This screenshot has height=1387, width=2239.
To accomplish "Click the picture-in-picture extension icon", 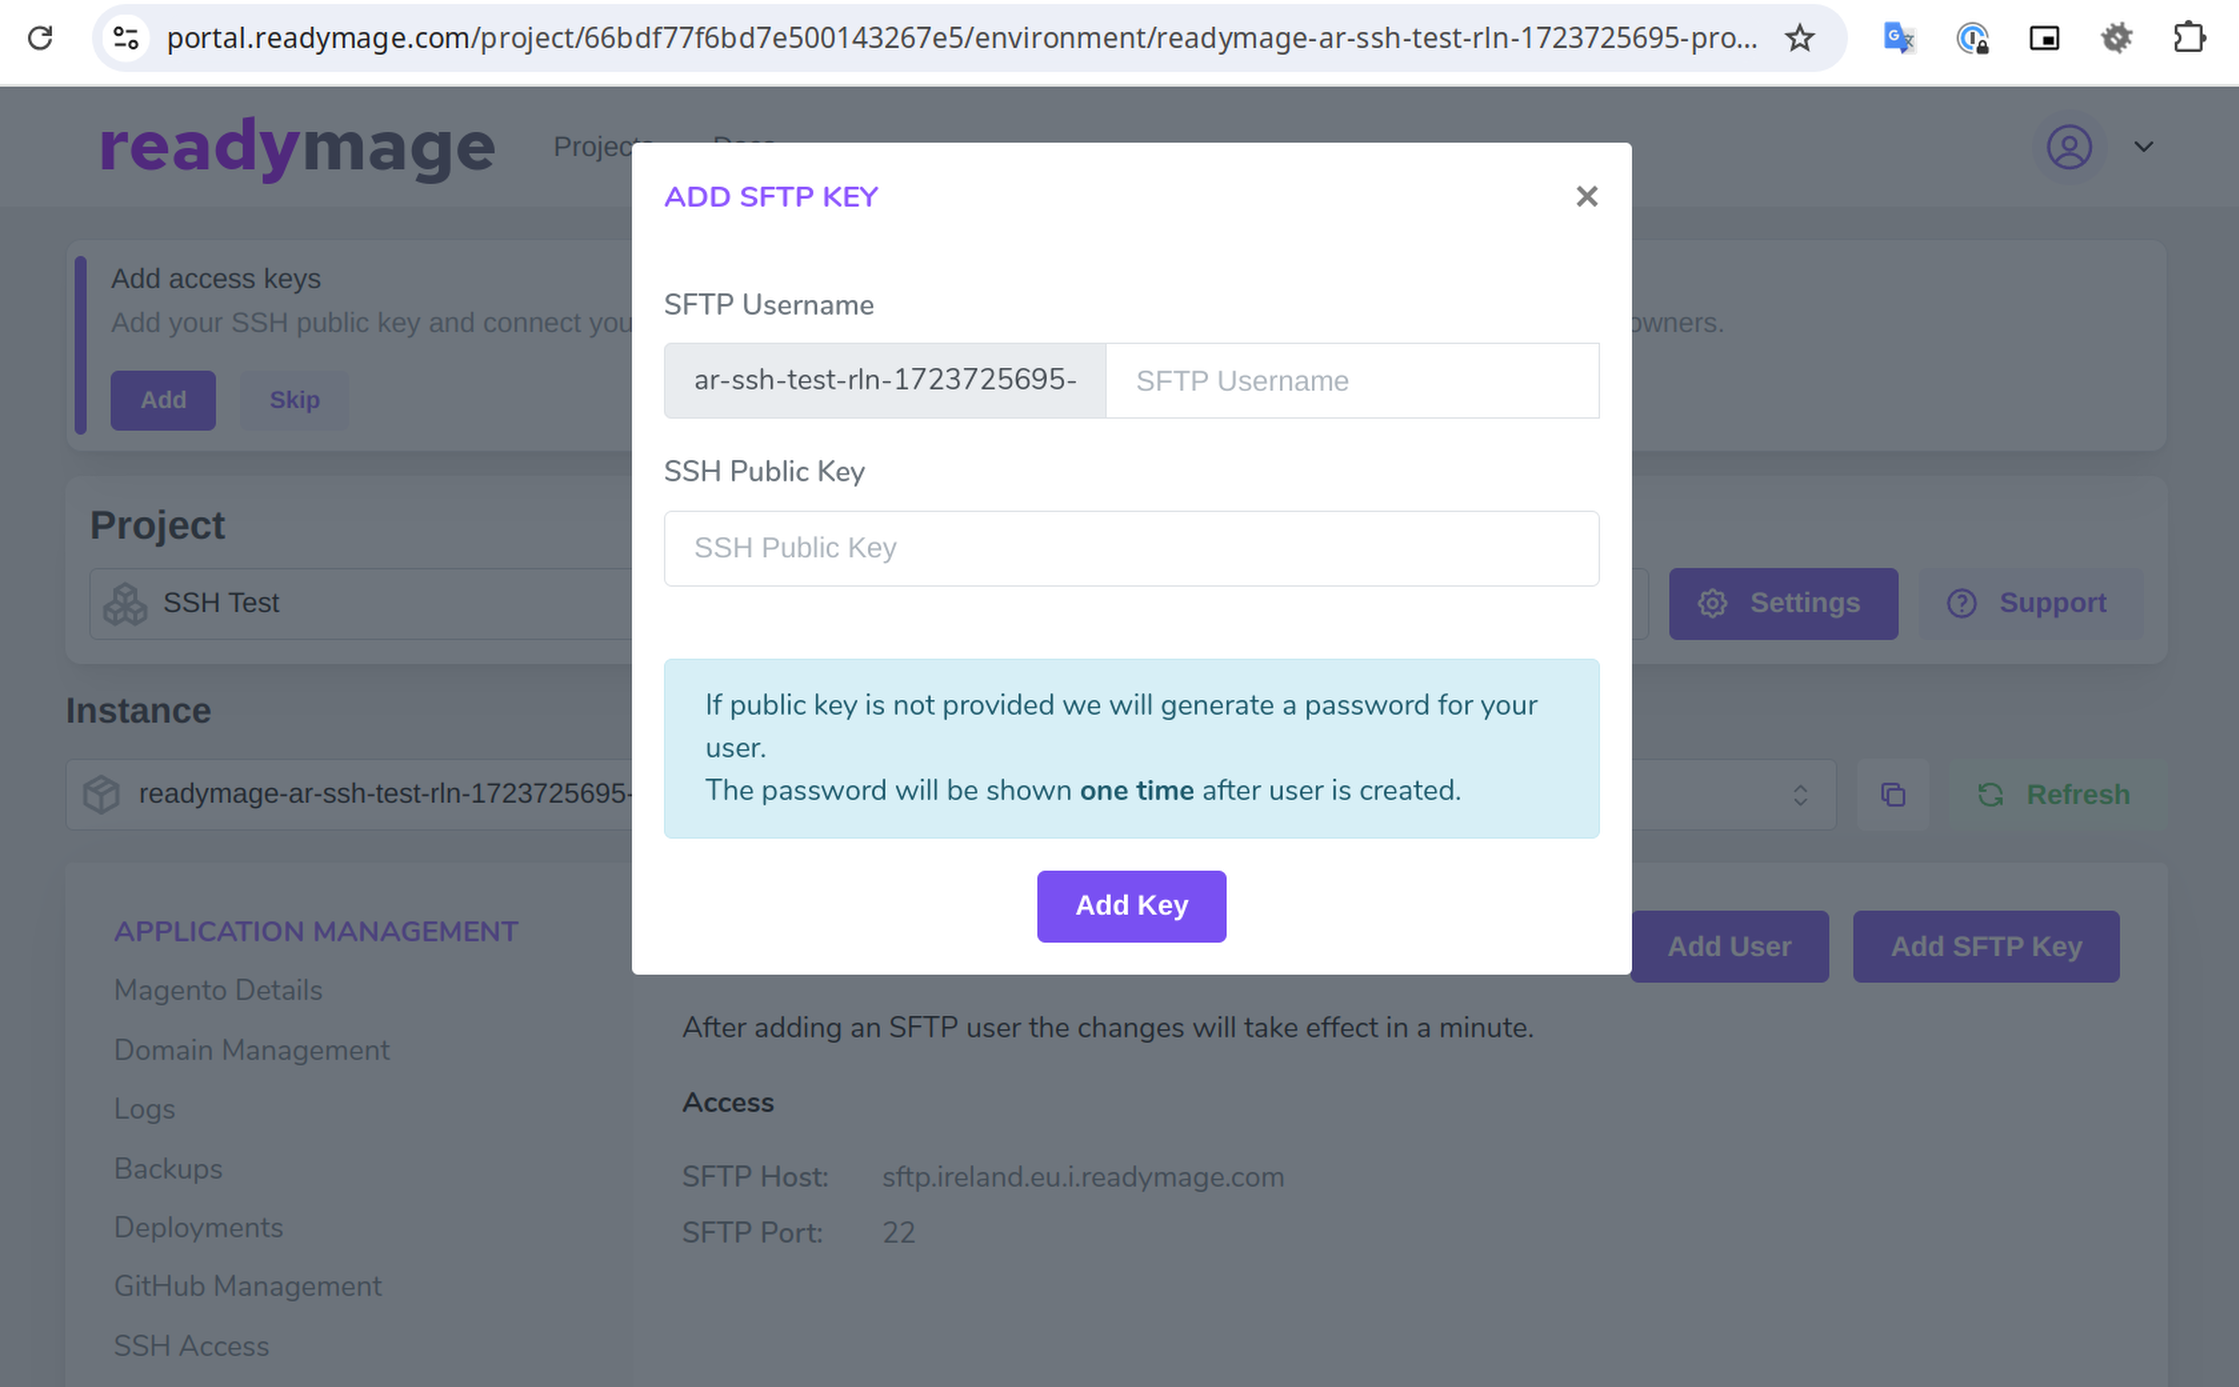I will tap(2043, 38).
